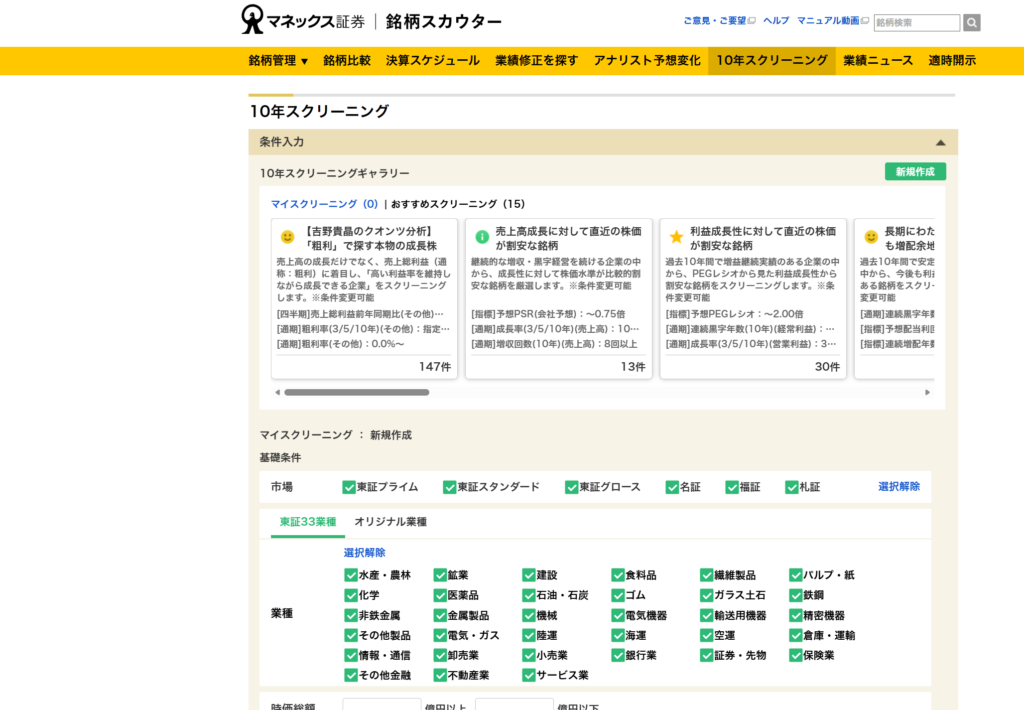Toggle the 建設 checkbox
Viewport: 1024px width, 710px height.
[529, 575]
